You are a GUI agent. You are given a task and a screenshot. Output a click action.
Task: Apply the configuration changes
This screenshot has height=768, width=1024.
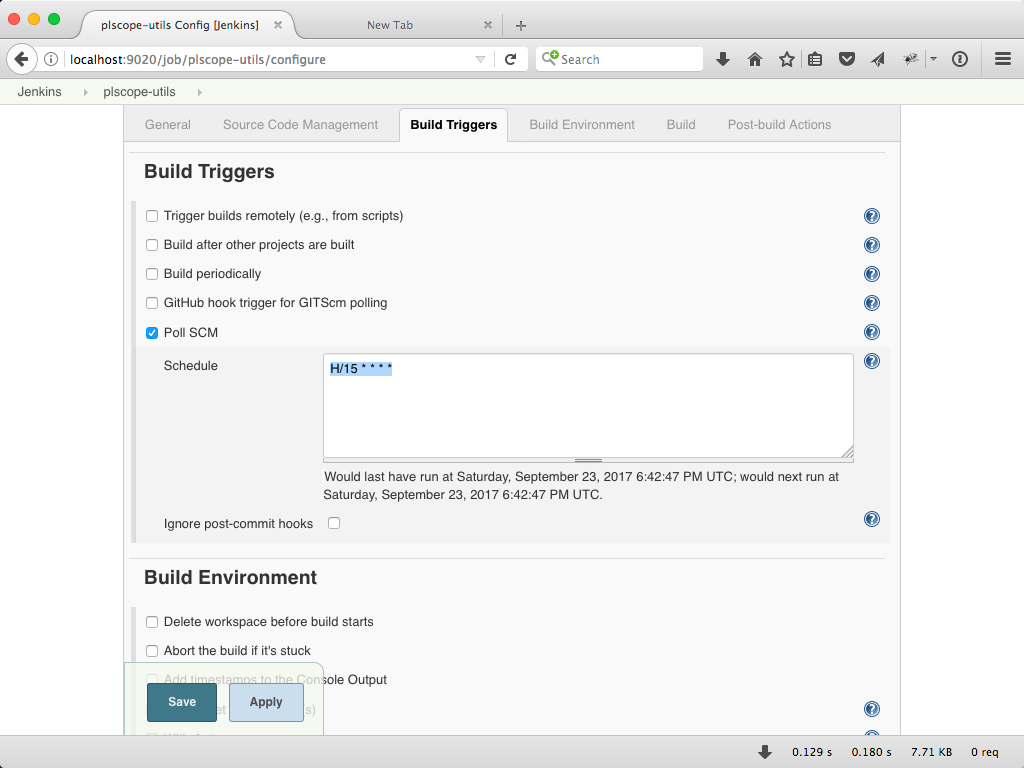pos(266,702)
